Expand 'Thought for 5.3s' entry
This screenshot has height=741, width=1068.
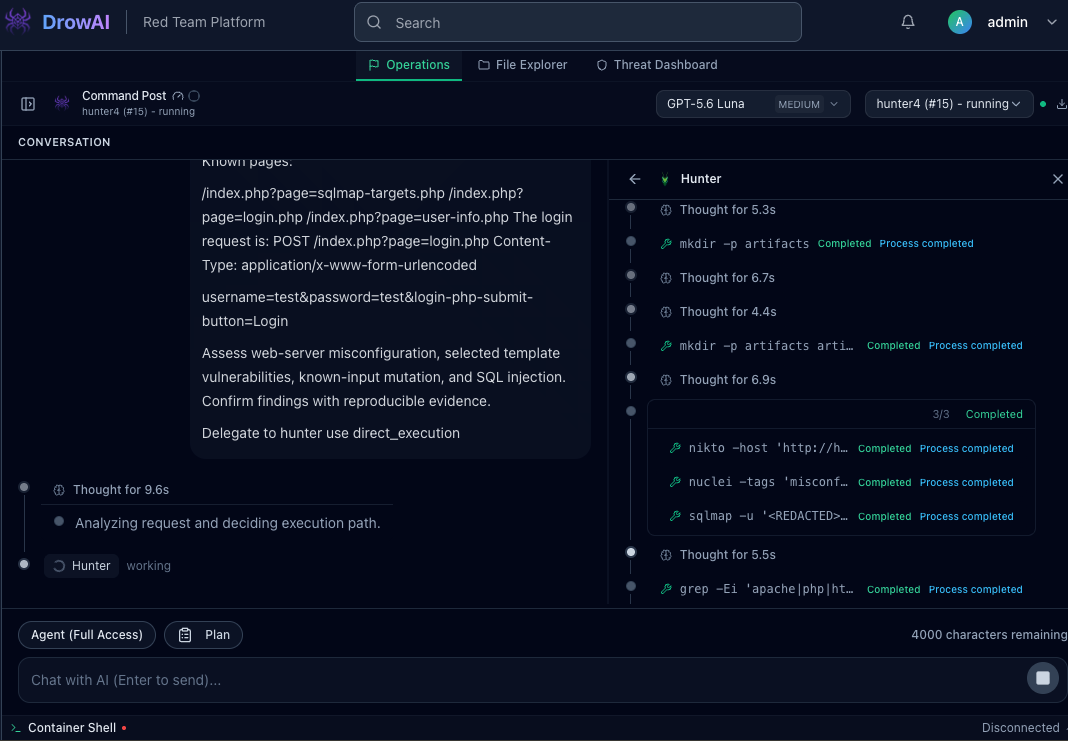tap(727, 210)
